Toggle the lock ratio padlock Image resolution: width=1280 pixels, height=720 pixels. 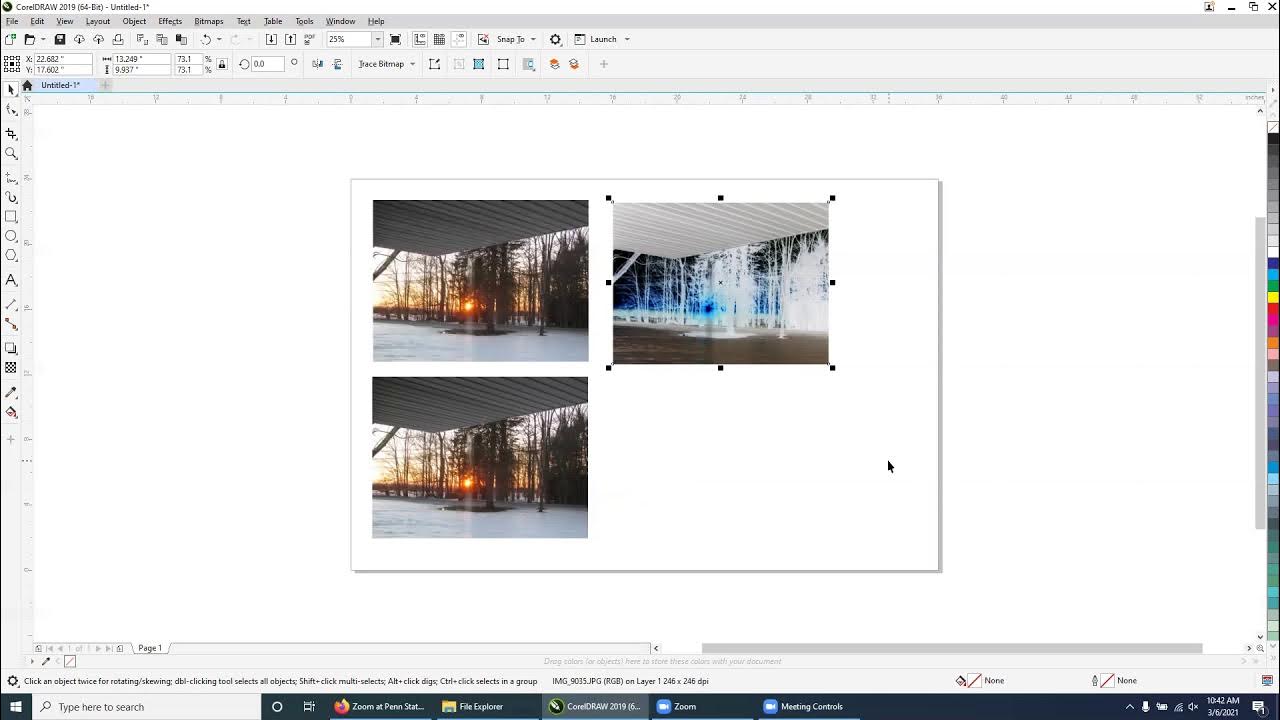coord(221,64)
